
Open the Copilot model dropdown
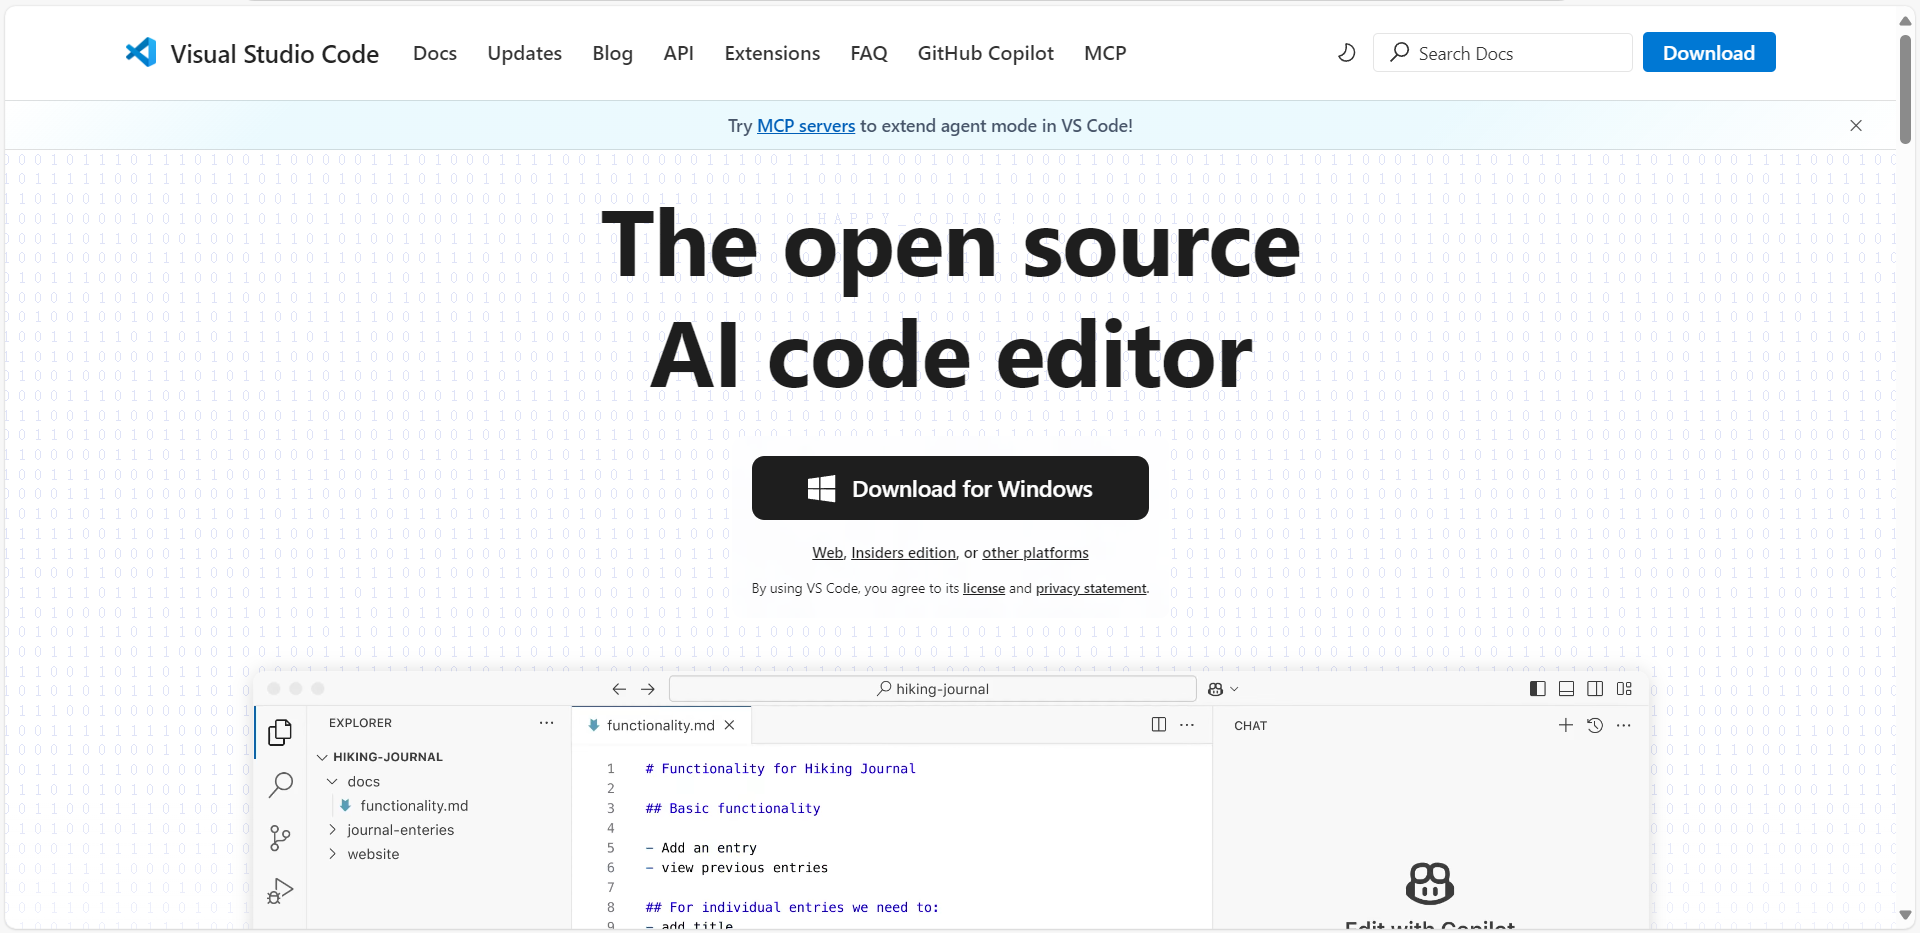[1234, 688]
